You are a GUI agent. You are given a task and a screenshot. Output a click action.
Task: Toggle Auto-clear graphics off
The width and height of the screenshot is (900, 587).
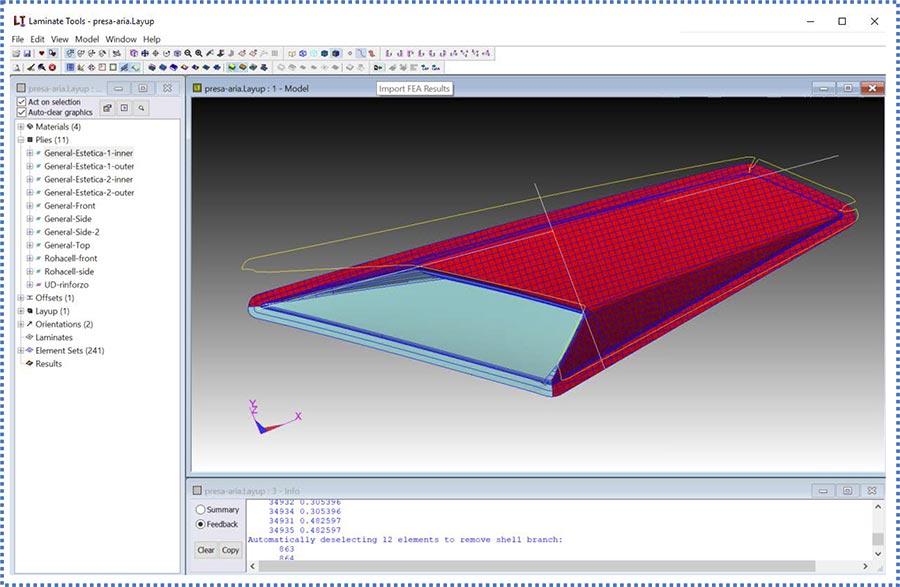pos(21,111)
